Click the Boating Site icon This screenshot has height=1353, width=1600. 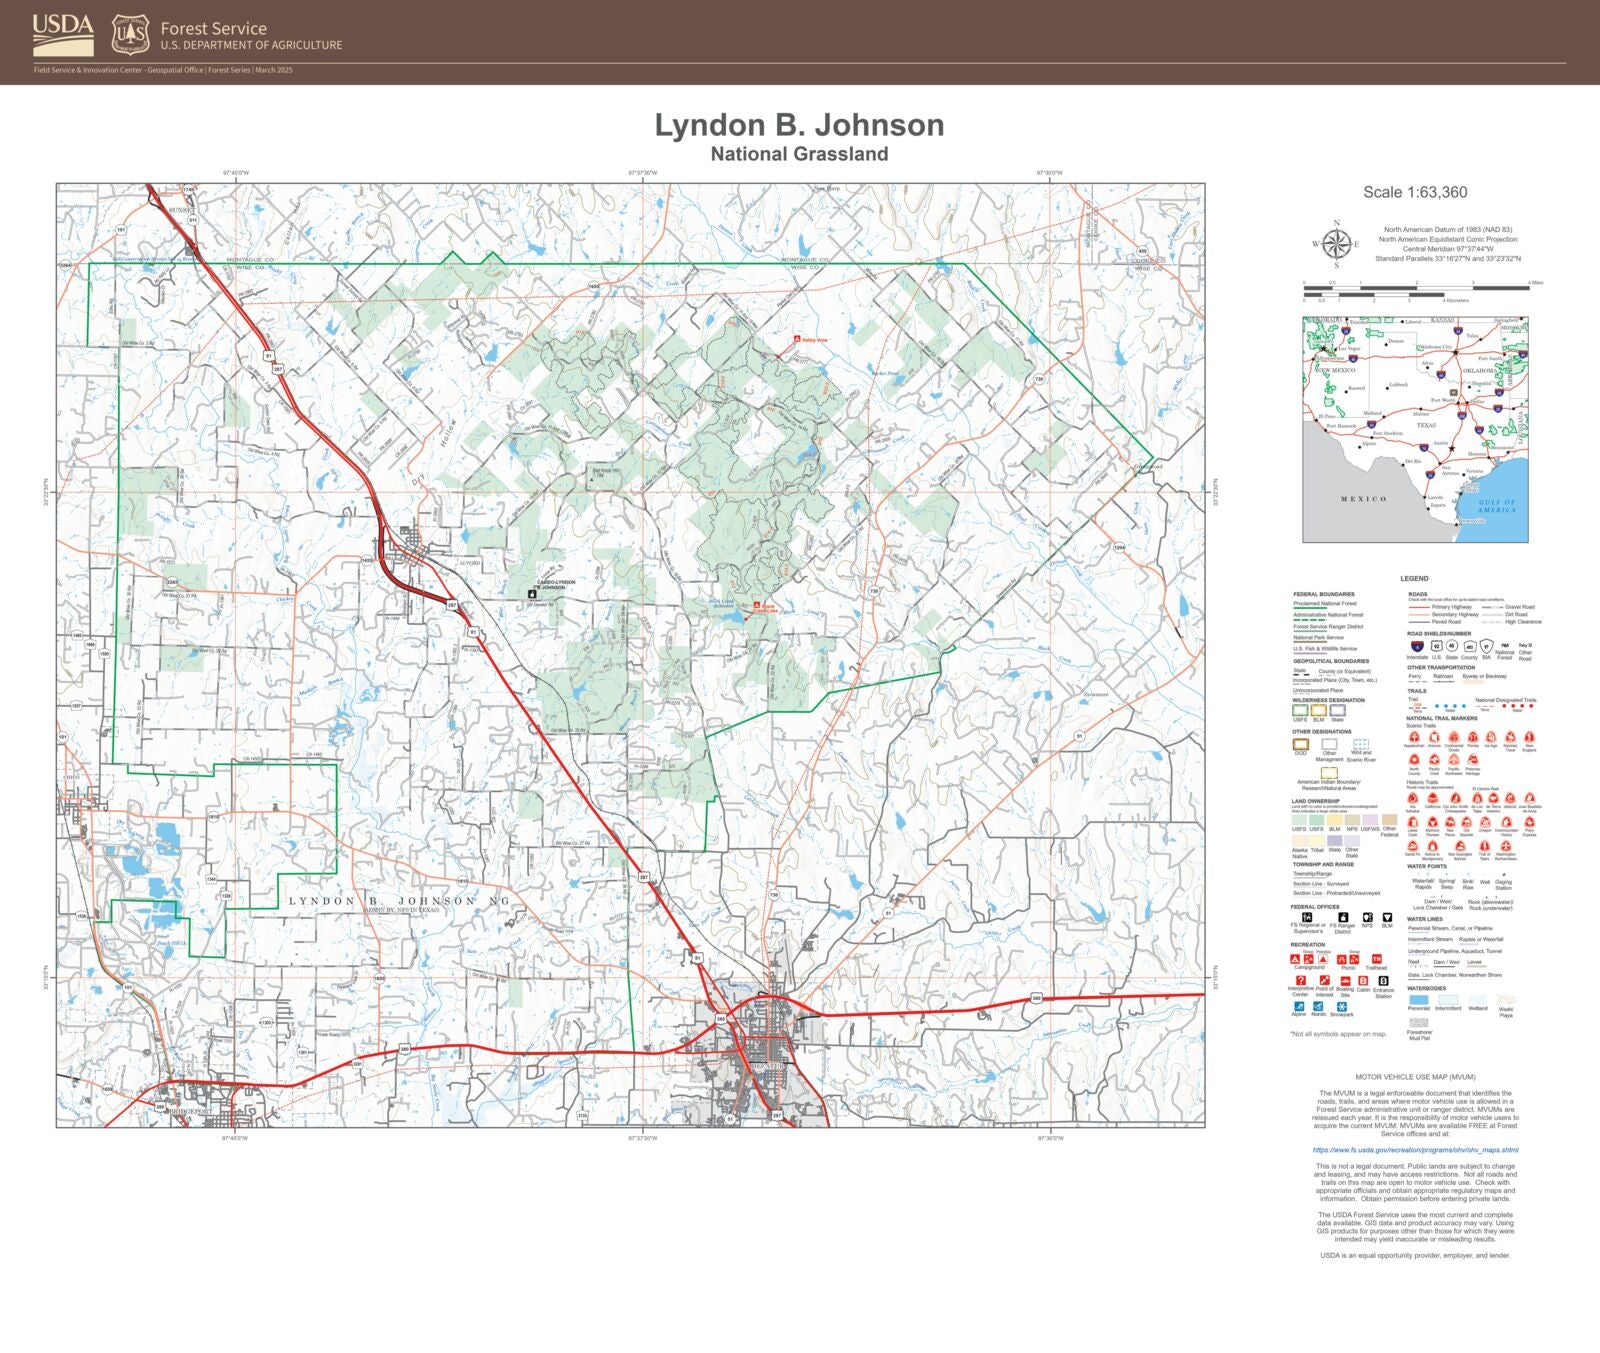[x=1346, y=981]
